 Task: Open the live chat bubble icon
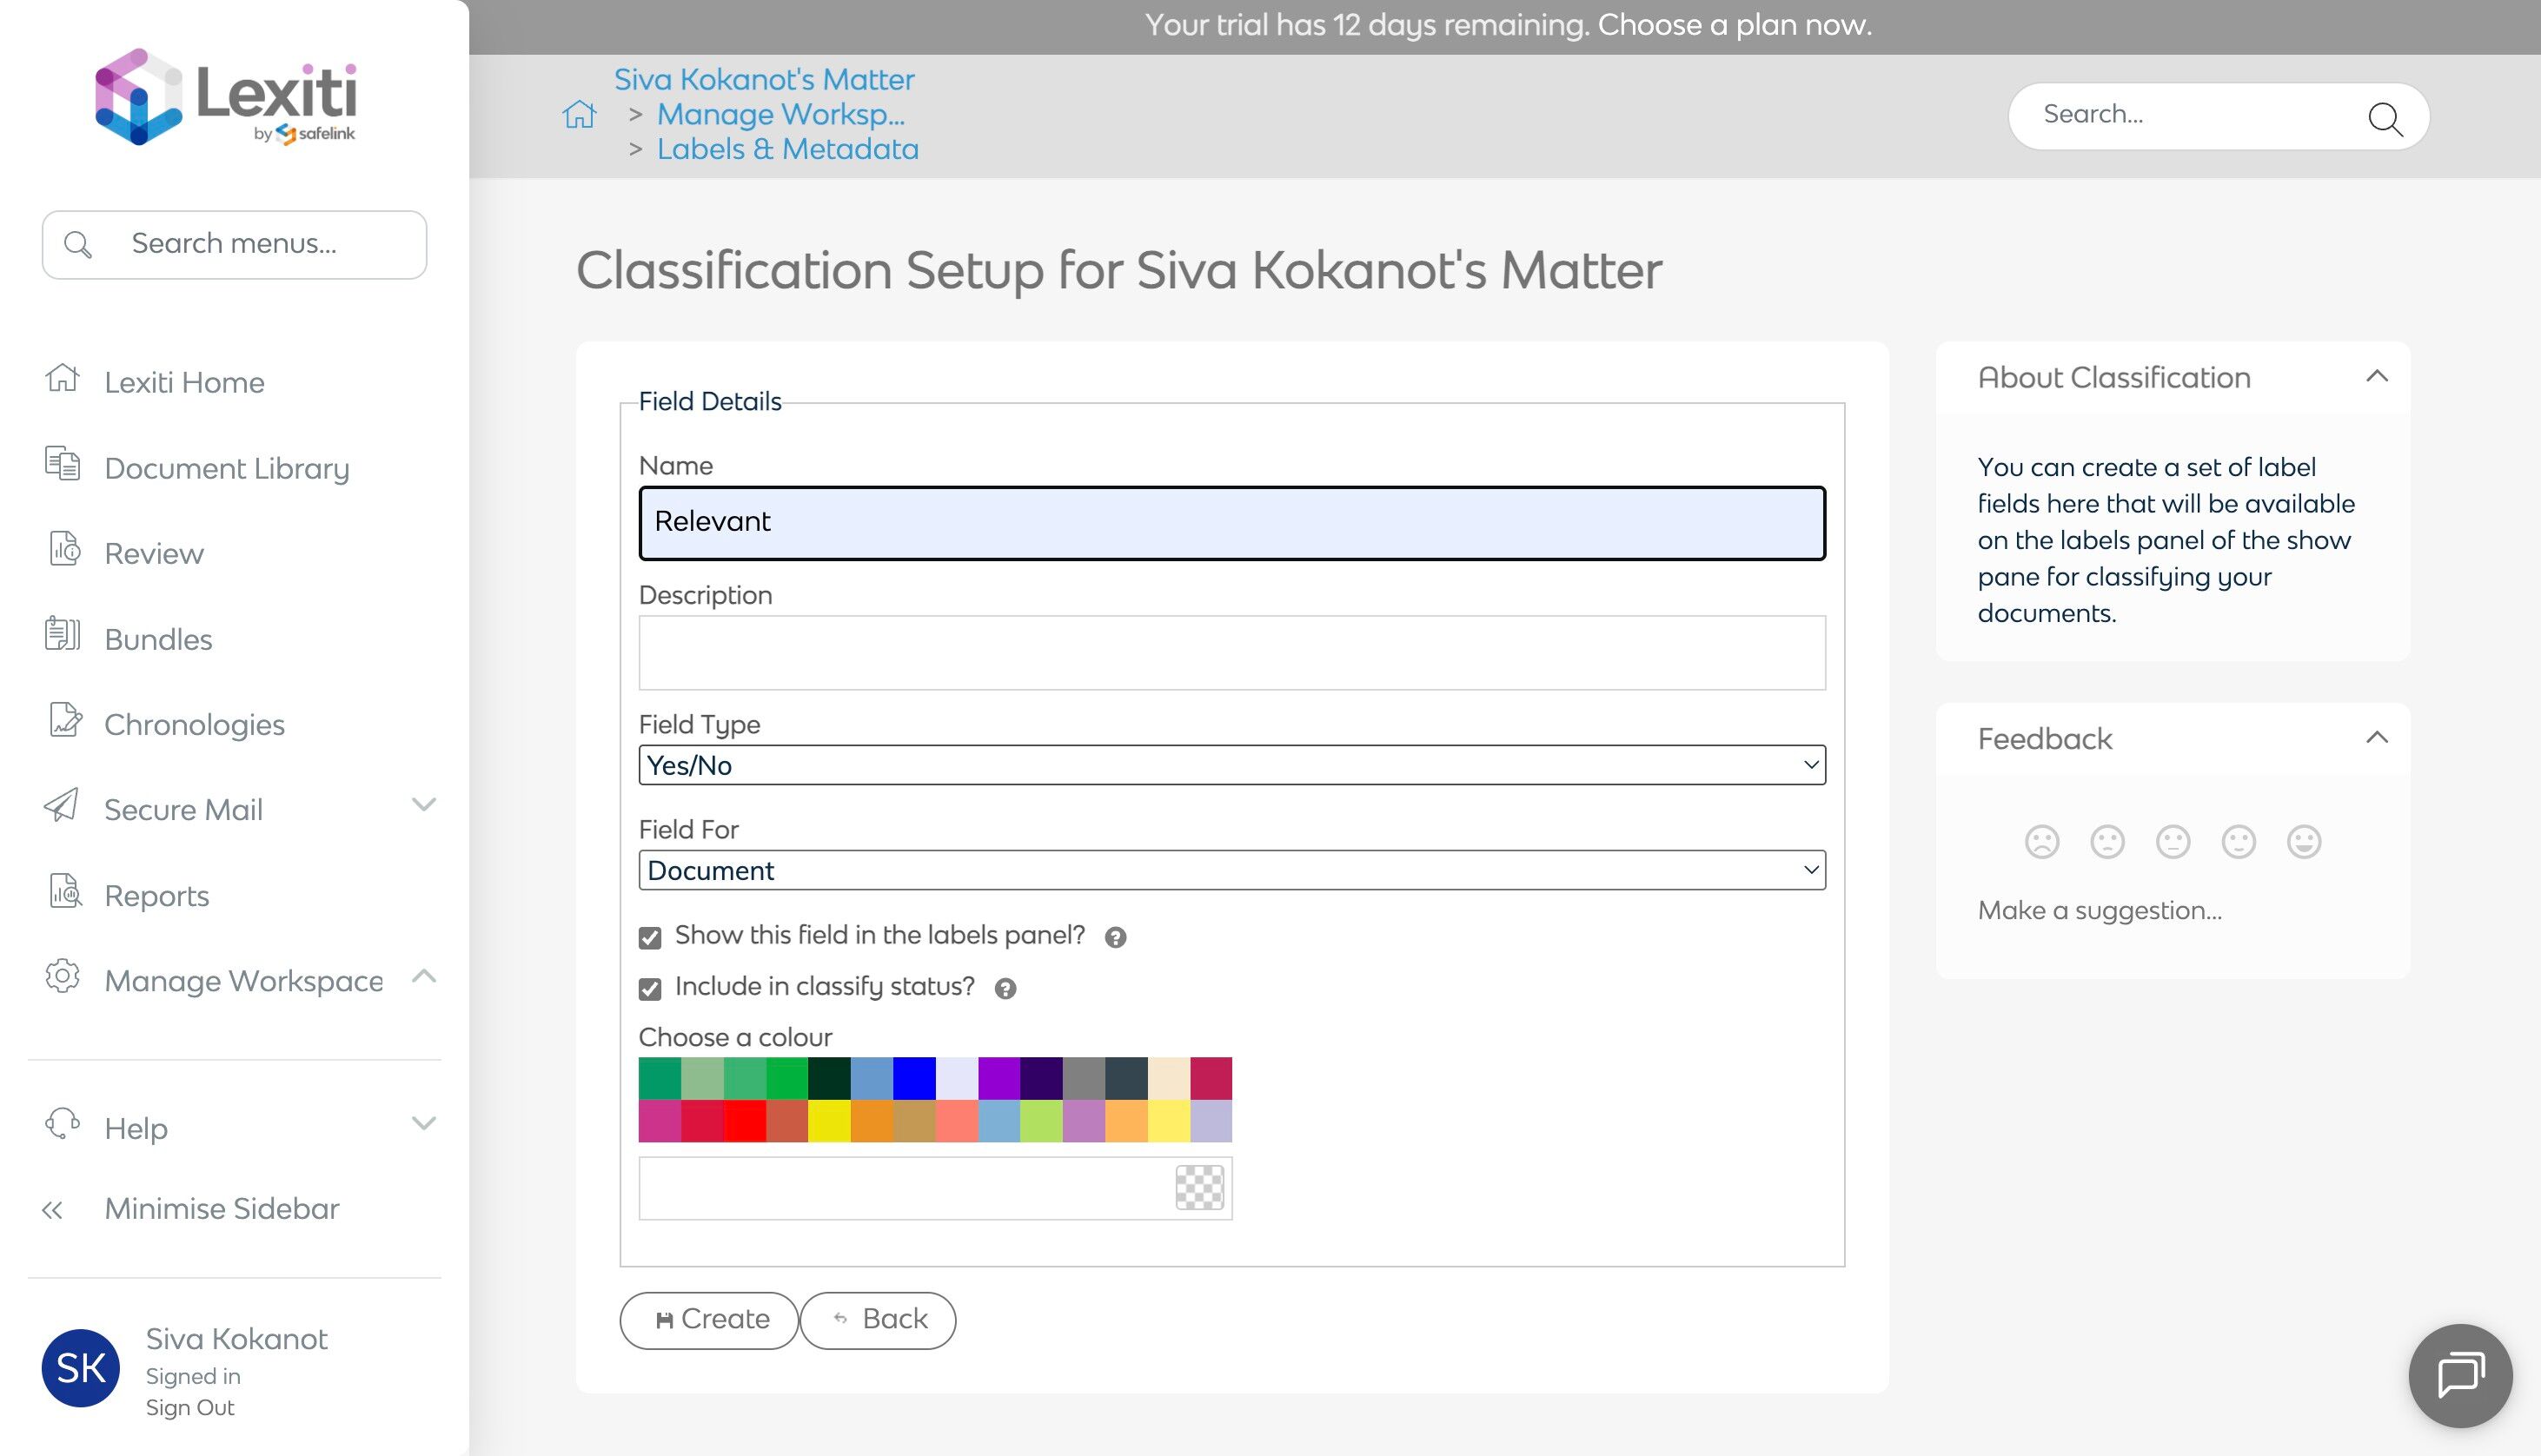(x=2459, y=1375)
